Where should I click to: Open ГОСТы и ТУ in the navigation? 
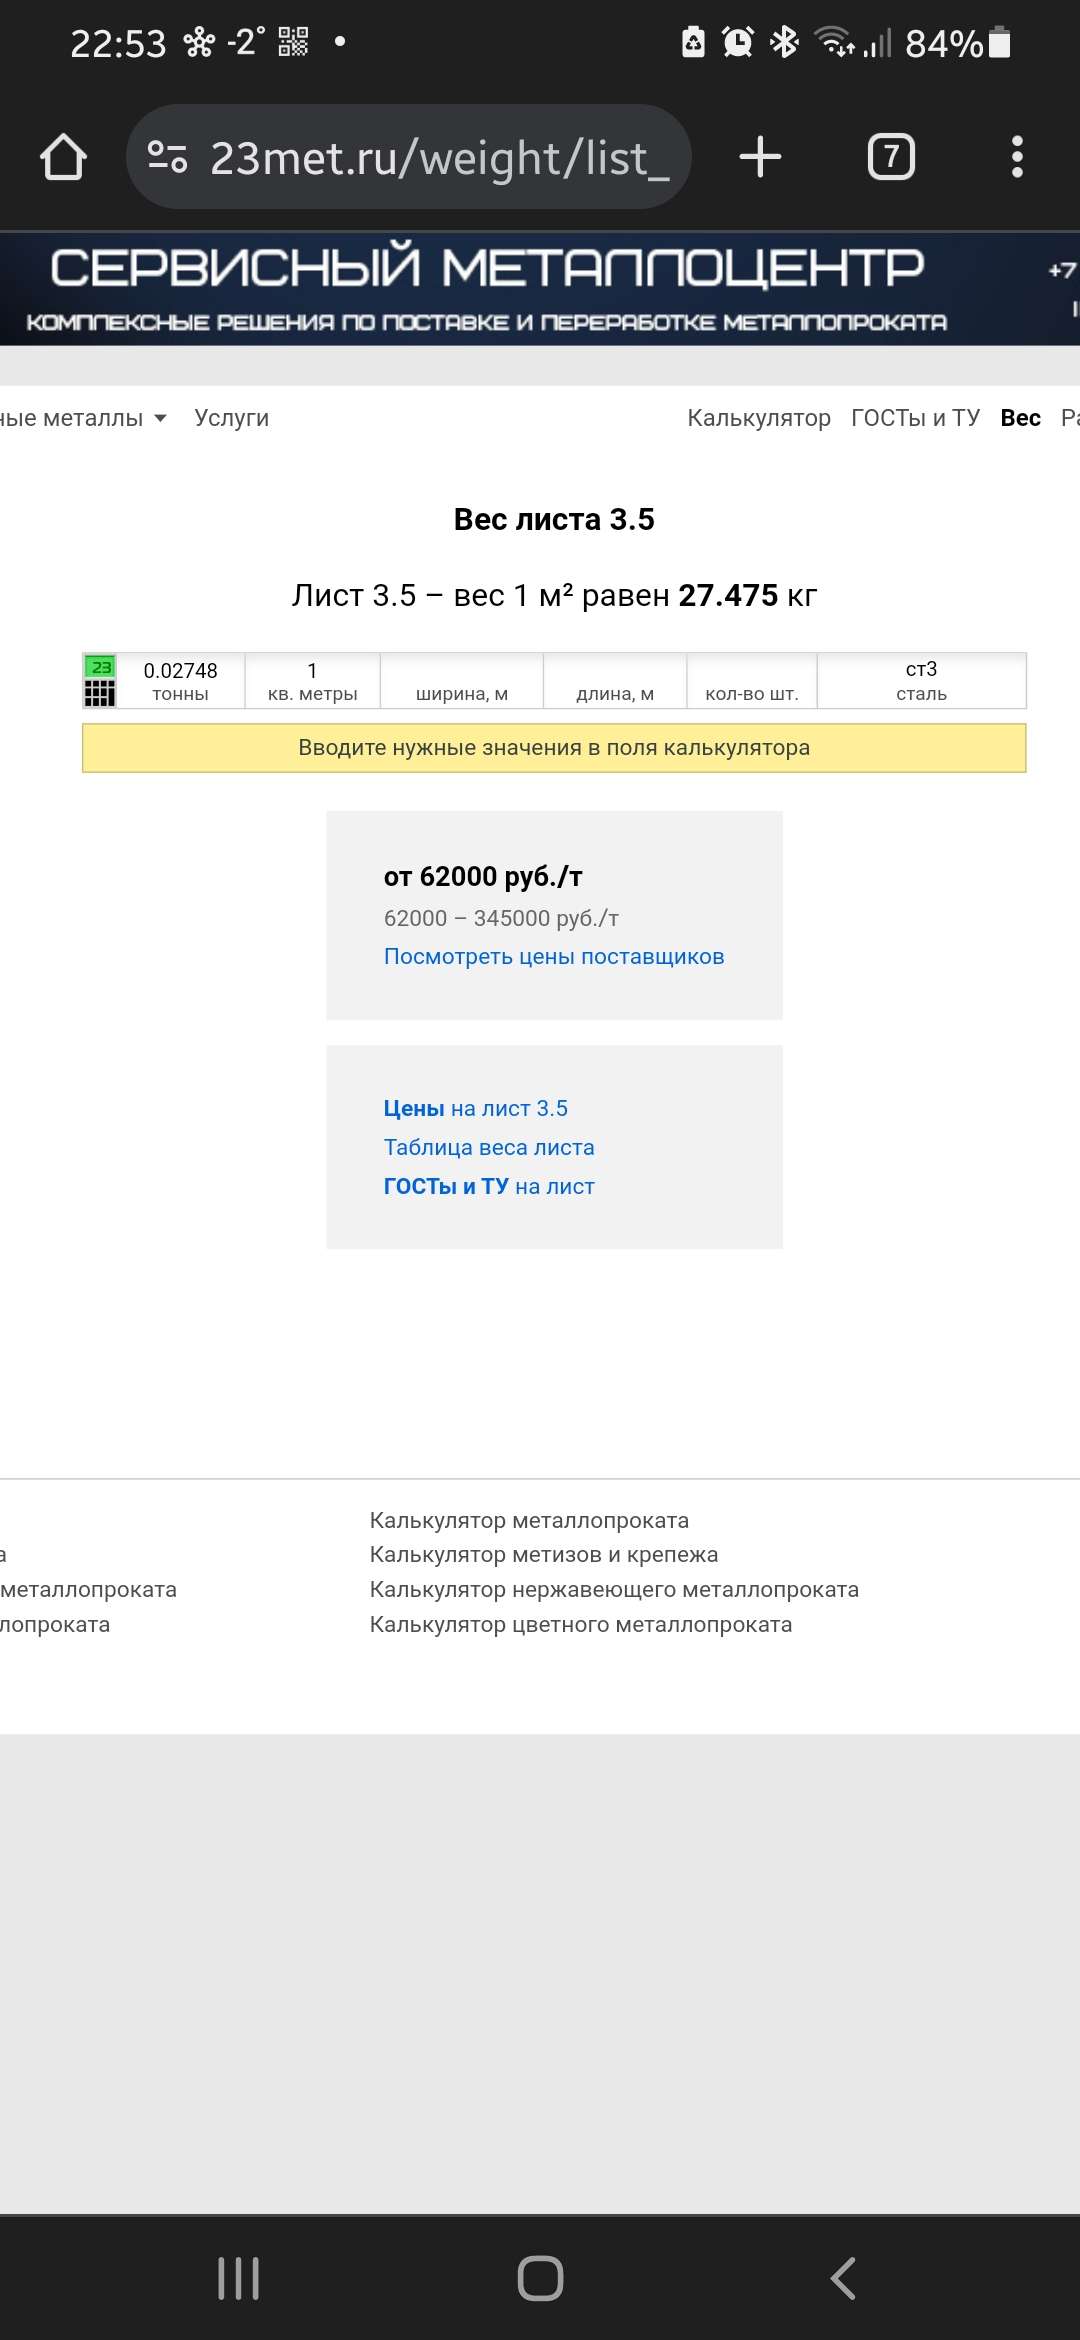[x=915, y=418]
